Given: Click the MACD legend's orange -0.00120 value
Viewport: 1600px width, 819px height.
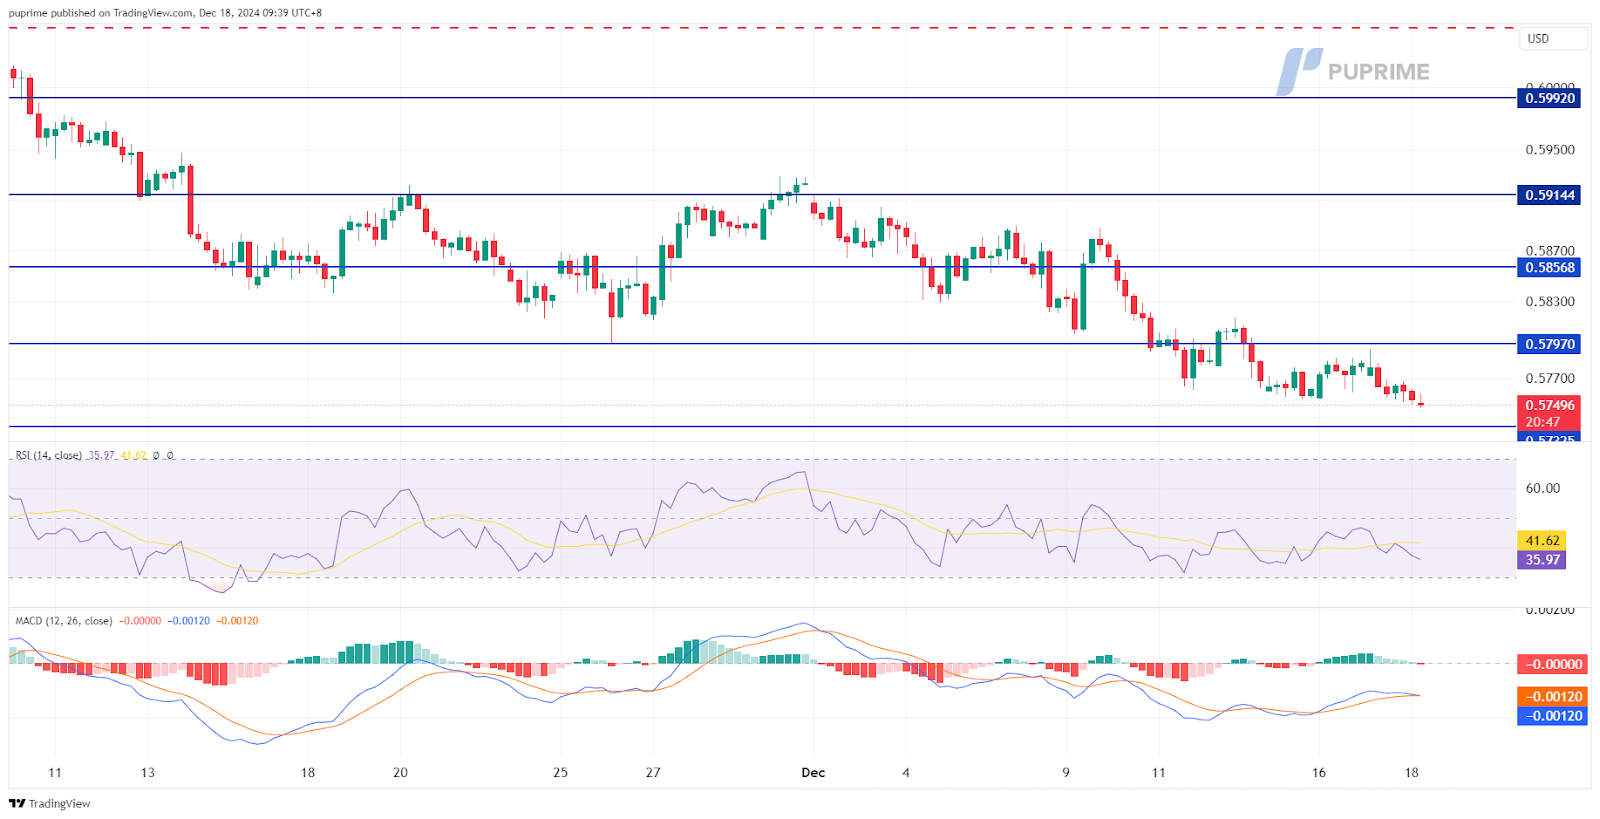Looking at the screenshot, I should point(237,621).
